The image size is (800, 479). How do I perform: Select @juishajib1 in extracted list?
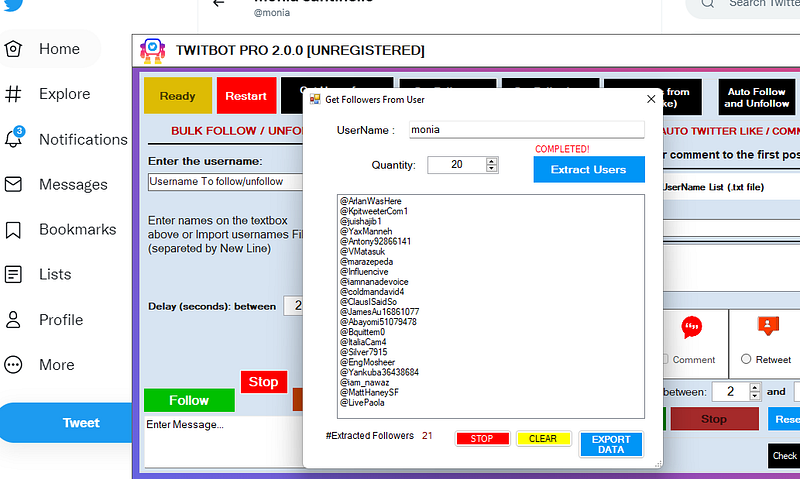(x=361, y=221)
